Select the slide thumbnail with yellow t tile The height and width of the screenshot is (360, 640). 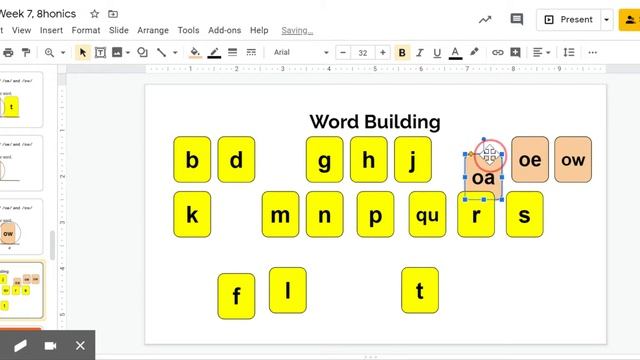point(20,99)
